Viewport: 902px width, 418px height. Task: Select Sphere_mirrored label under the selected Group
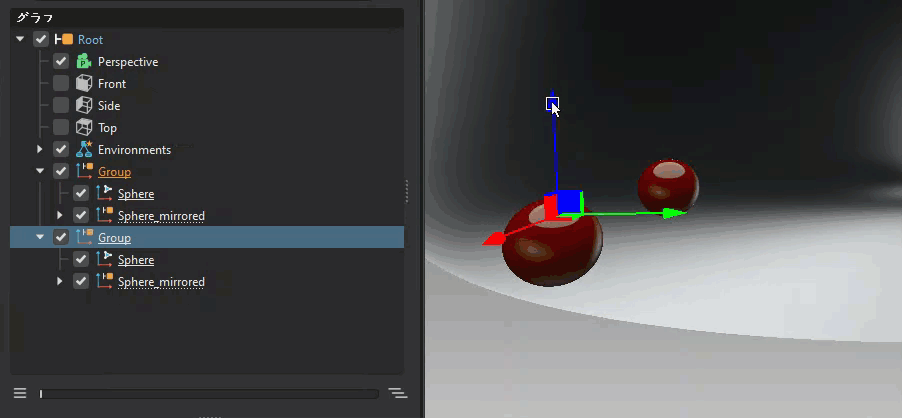tap(161, 282)
